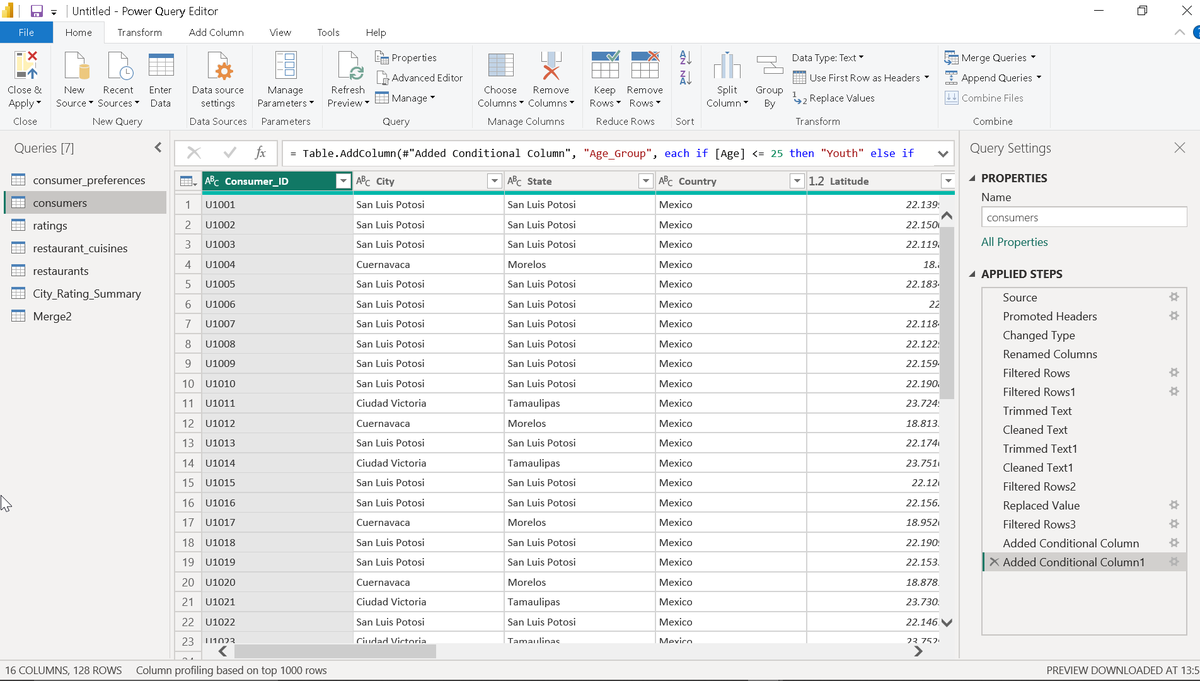This screenshot has width=1200, height=681.
Task: Click the Choose Columns icon
Action: 500,65
